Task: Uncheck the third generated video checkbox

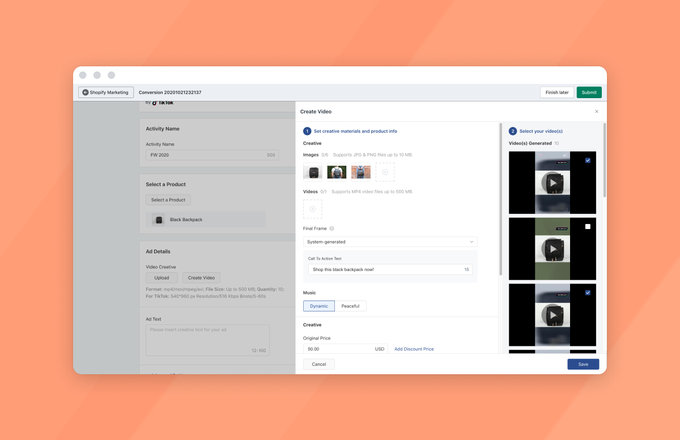Action: coord(588,293)
